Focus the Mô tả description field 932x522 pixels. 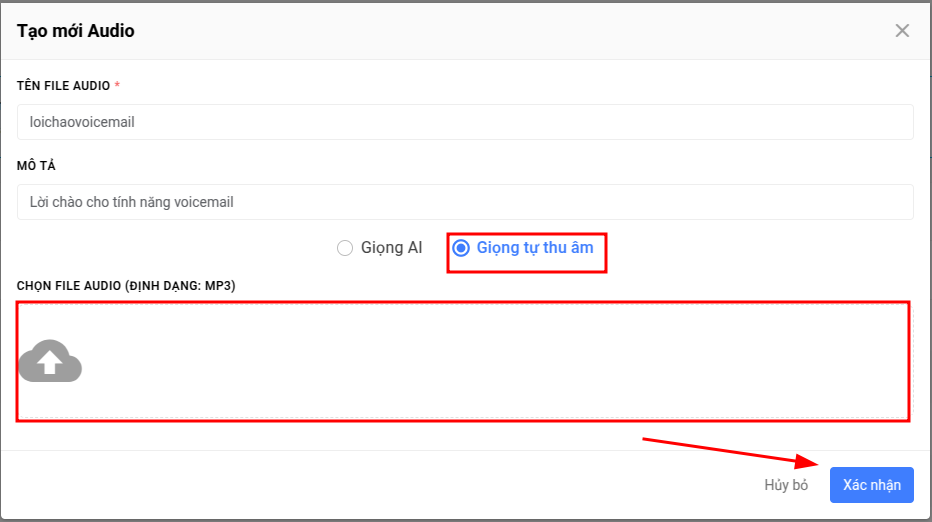pyautogui.click(x=465, y=202)
